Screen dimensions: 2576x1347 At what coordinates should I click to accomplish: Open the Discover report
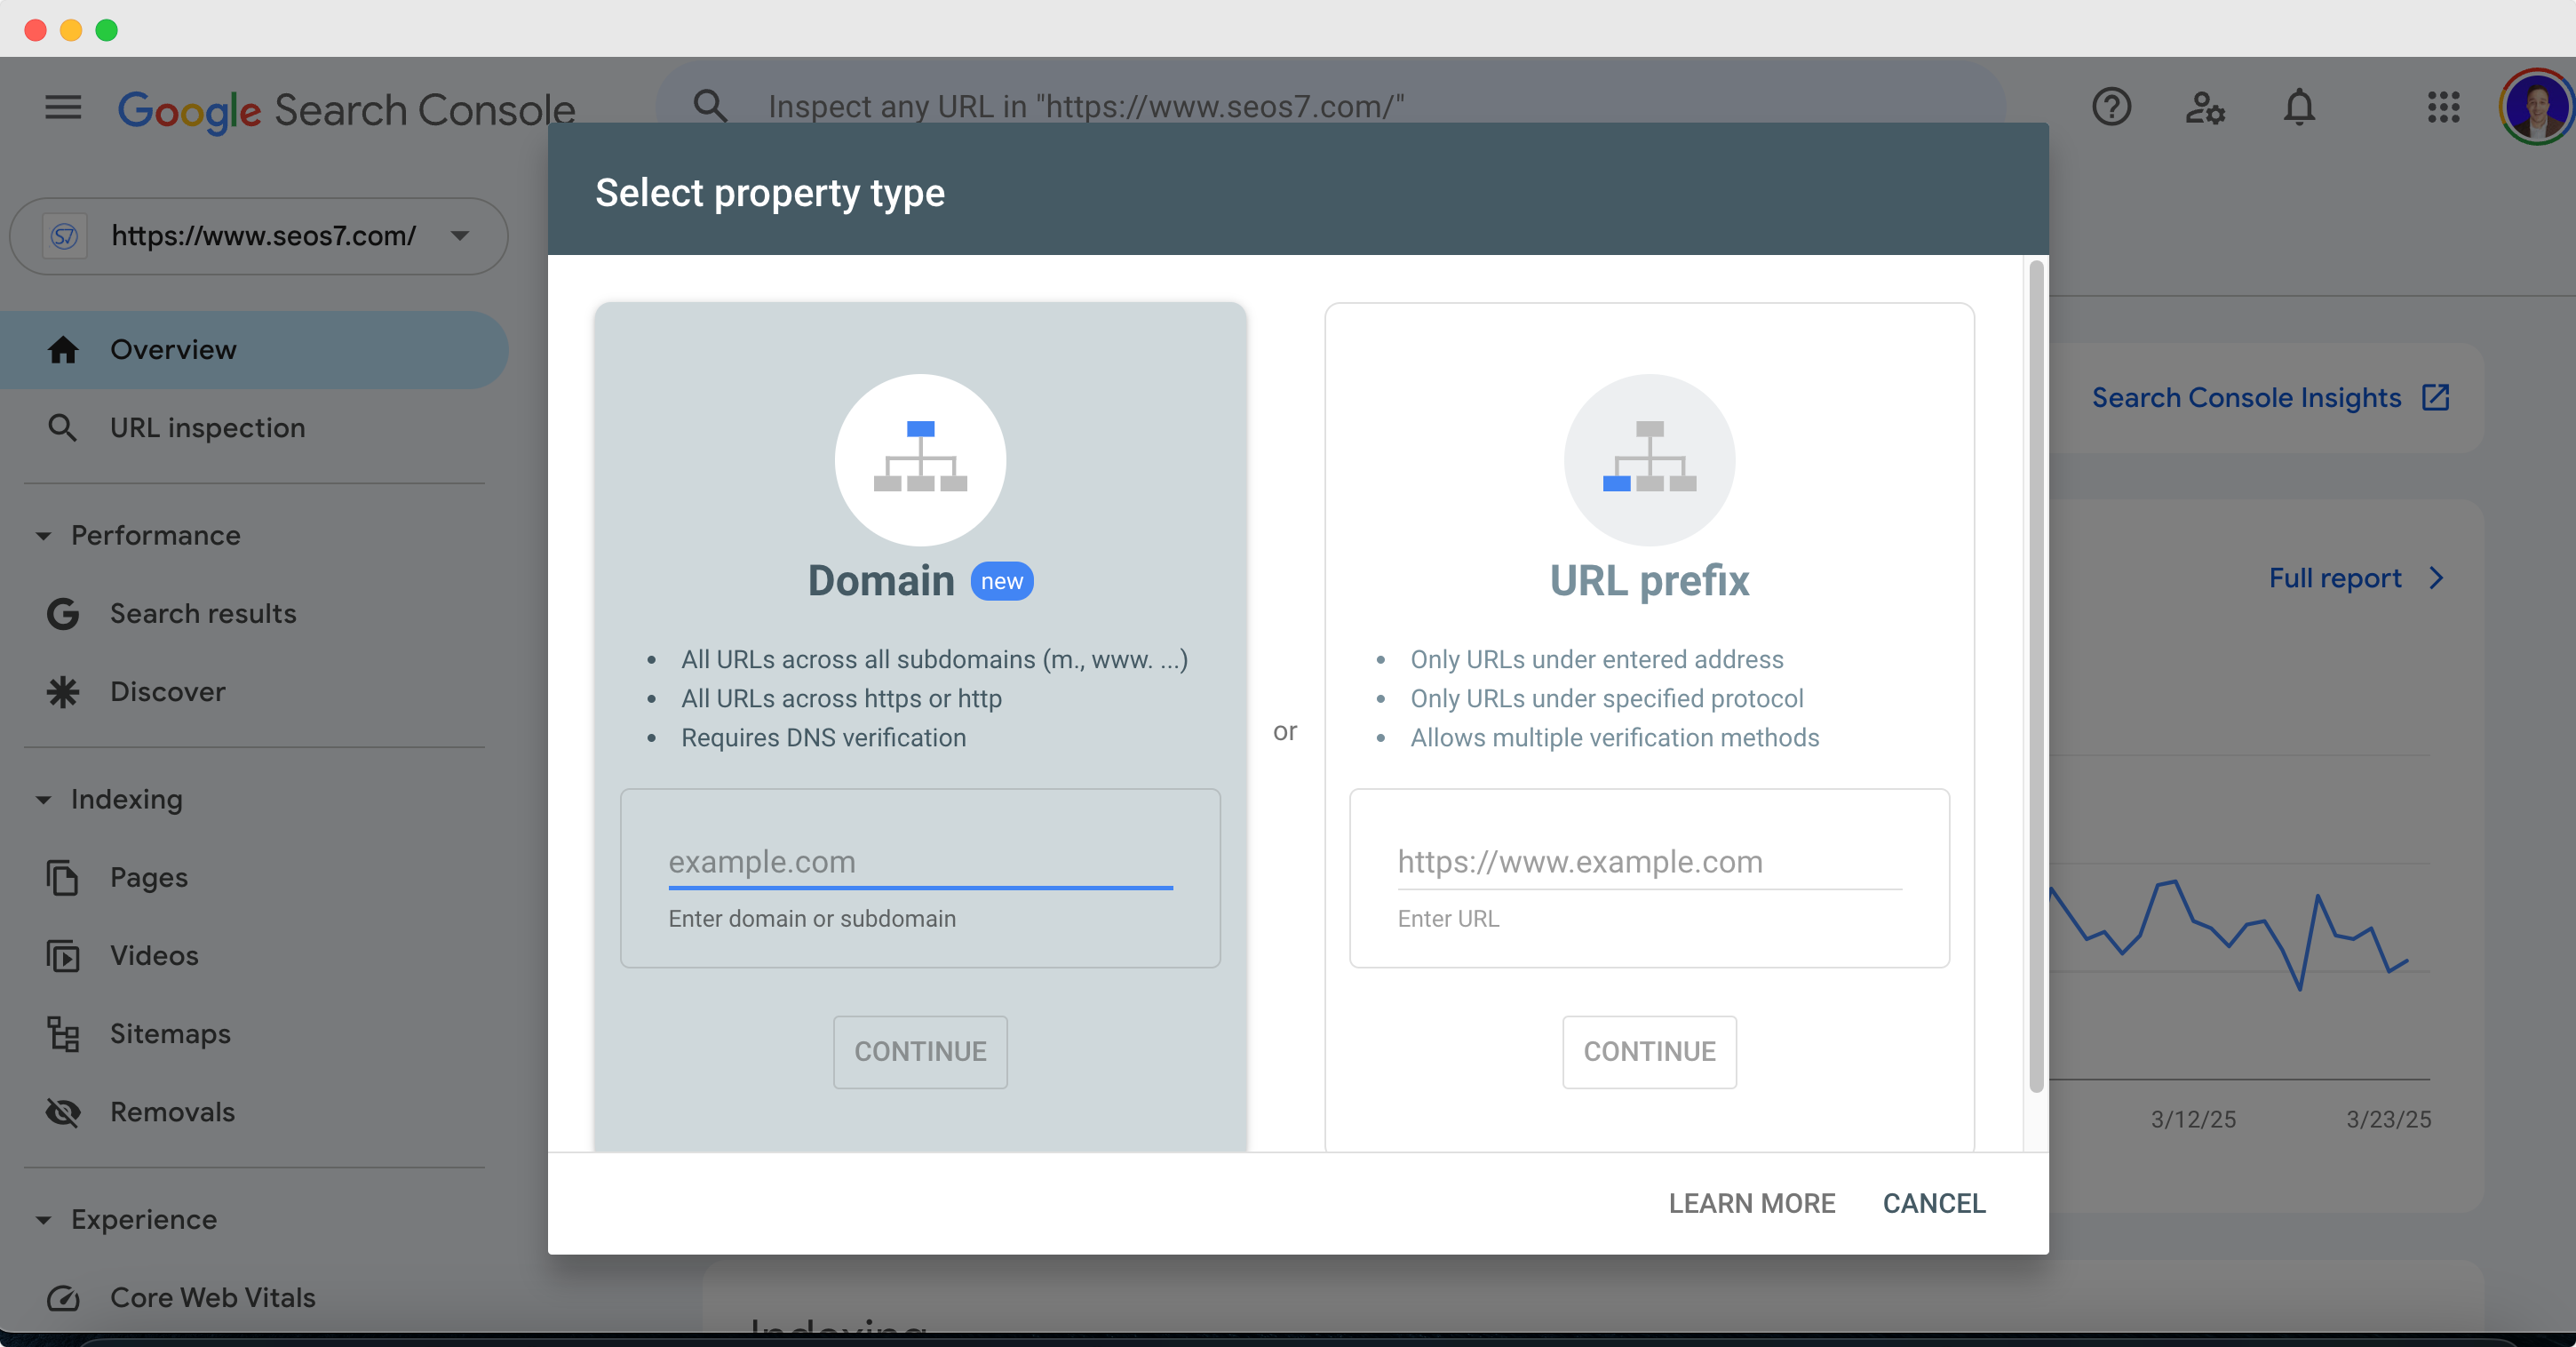(254, 692)
